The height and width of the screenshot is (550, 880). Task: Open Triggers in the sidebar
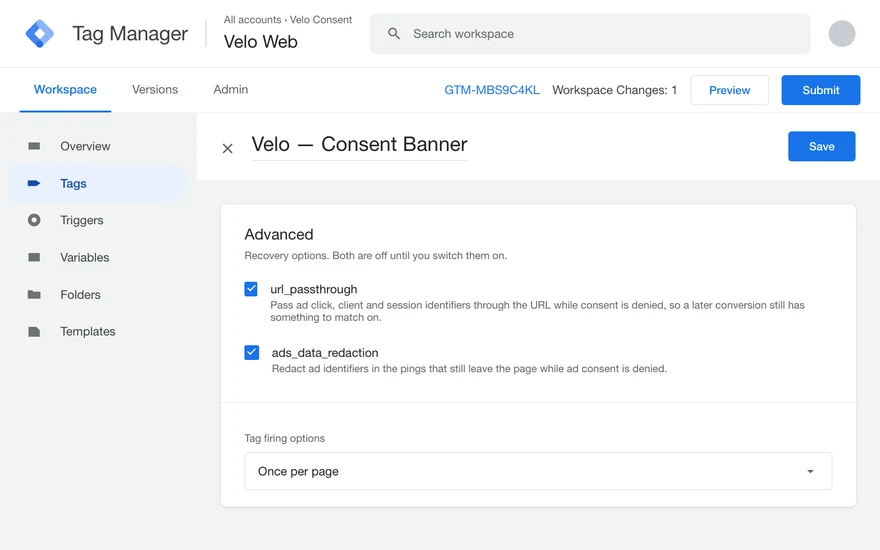point(98,221)
